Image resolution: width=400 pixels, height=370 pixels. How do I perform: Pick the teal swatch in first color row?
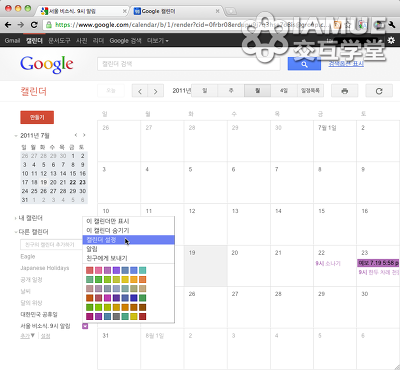(142, 270)
